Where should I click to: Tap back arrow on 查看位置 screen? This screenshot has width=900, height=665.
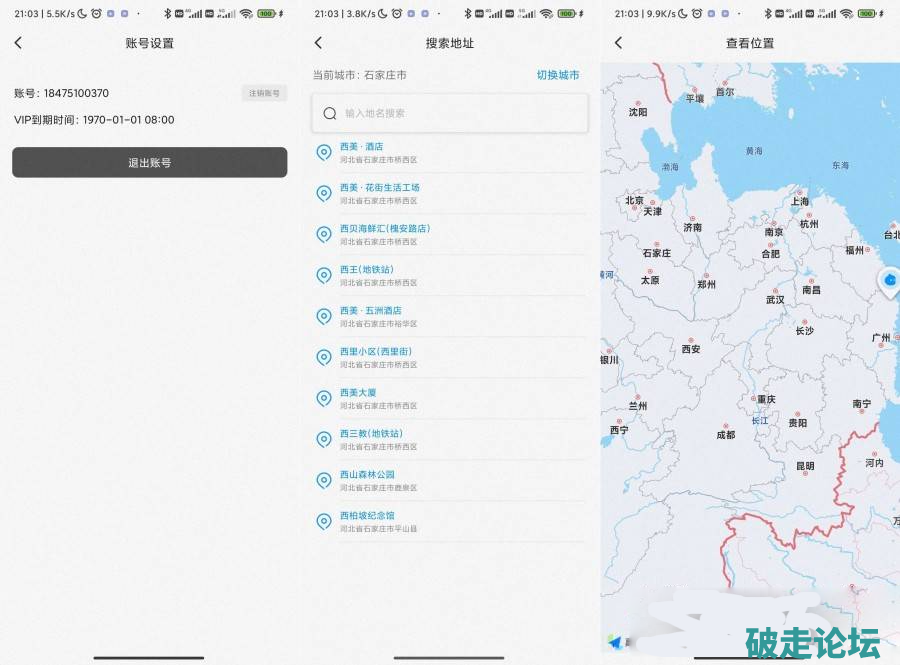click(618, 43)
